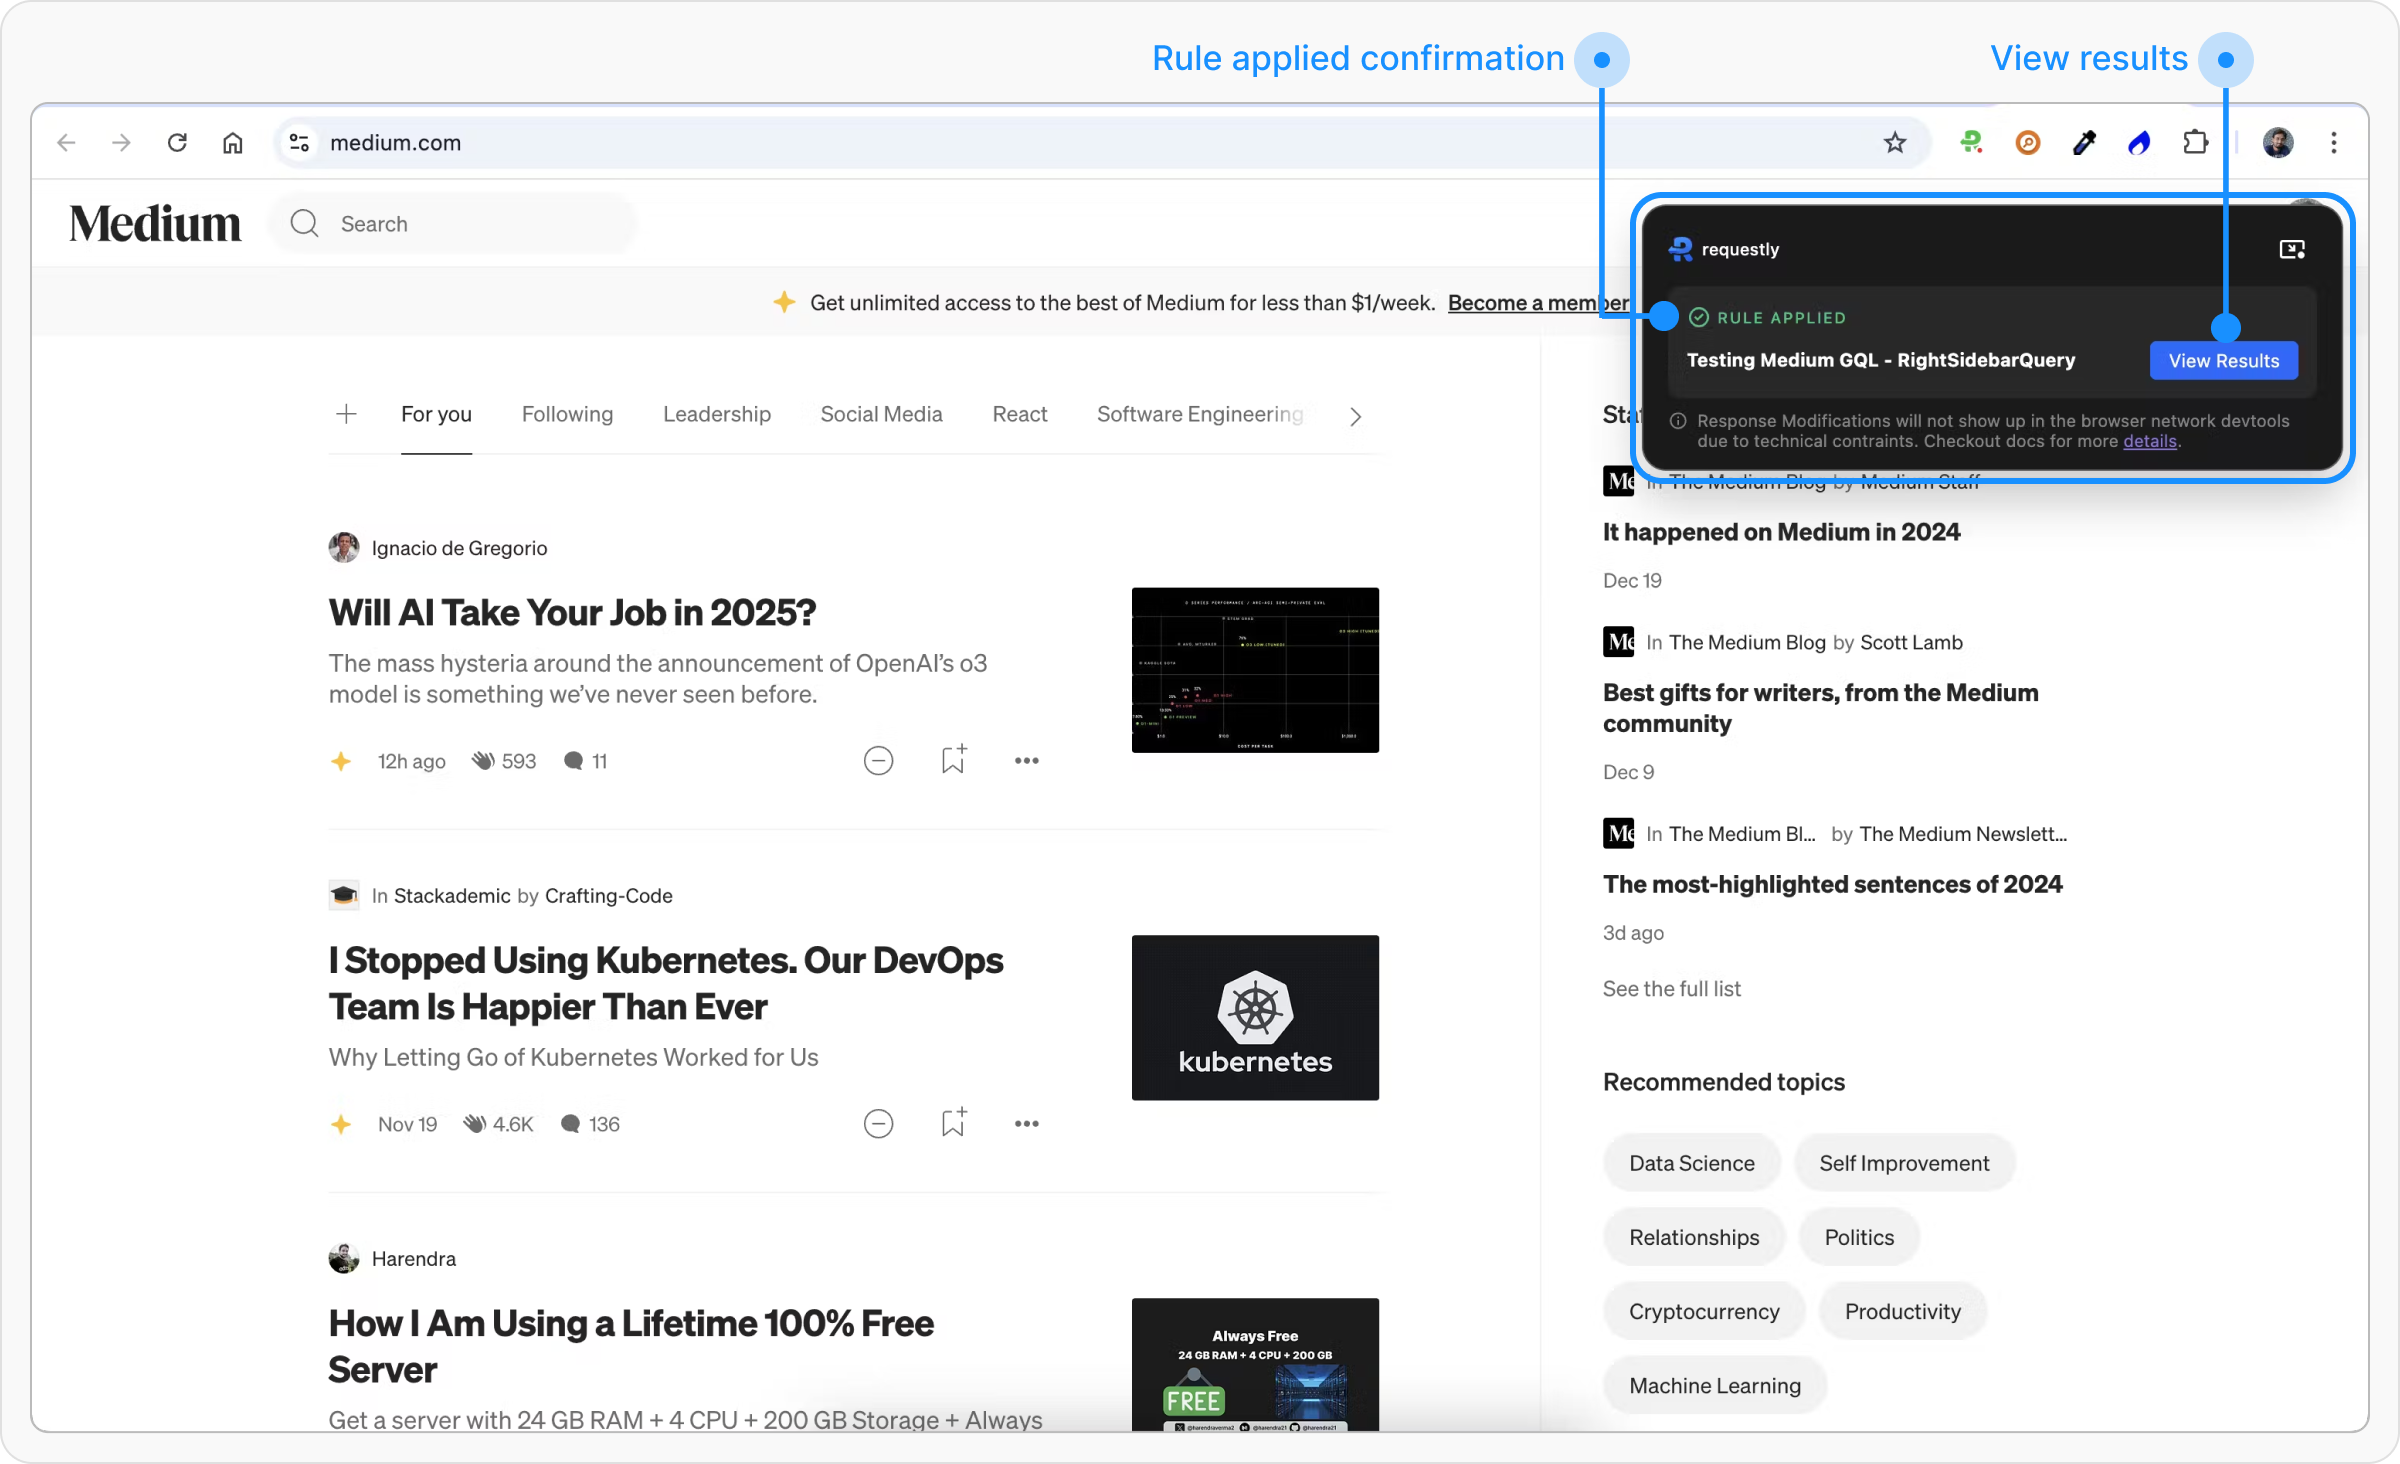Switch to the Following tab
Viewport: 2400px width, 1464px height.
[x=567, y=414]
